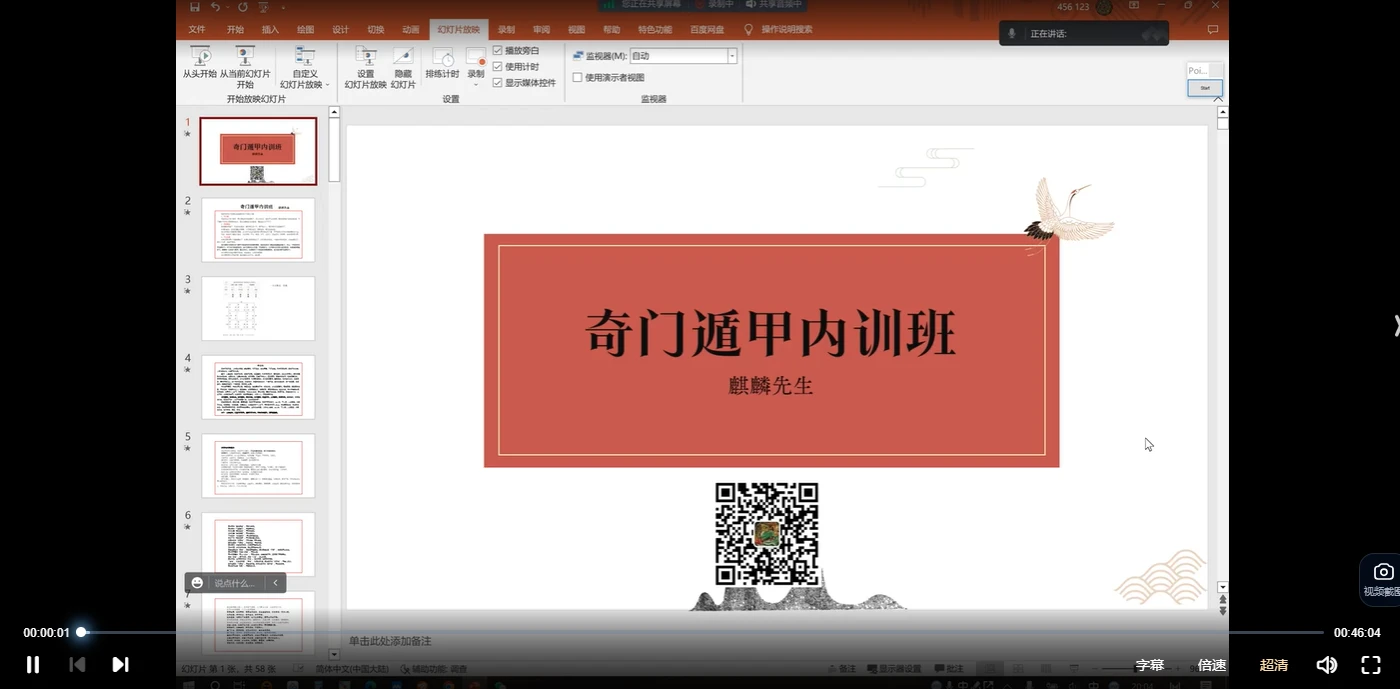Pause the video playback

33,664
